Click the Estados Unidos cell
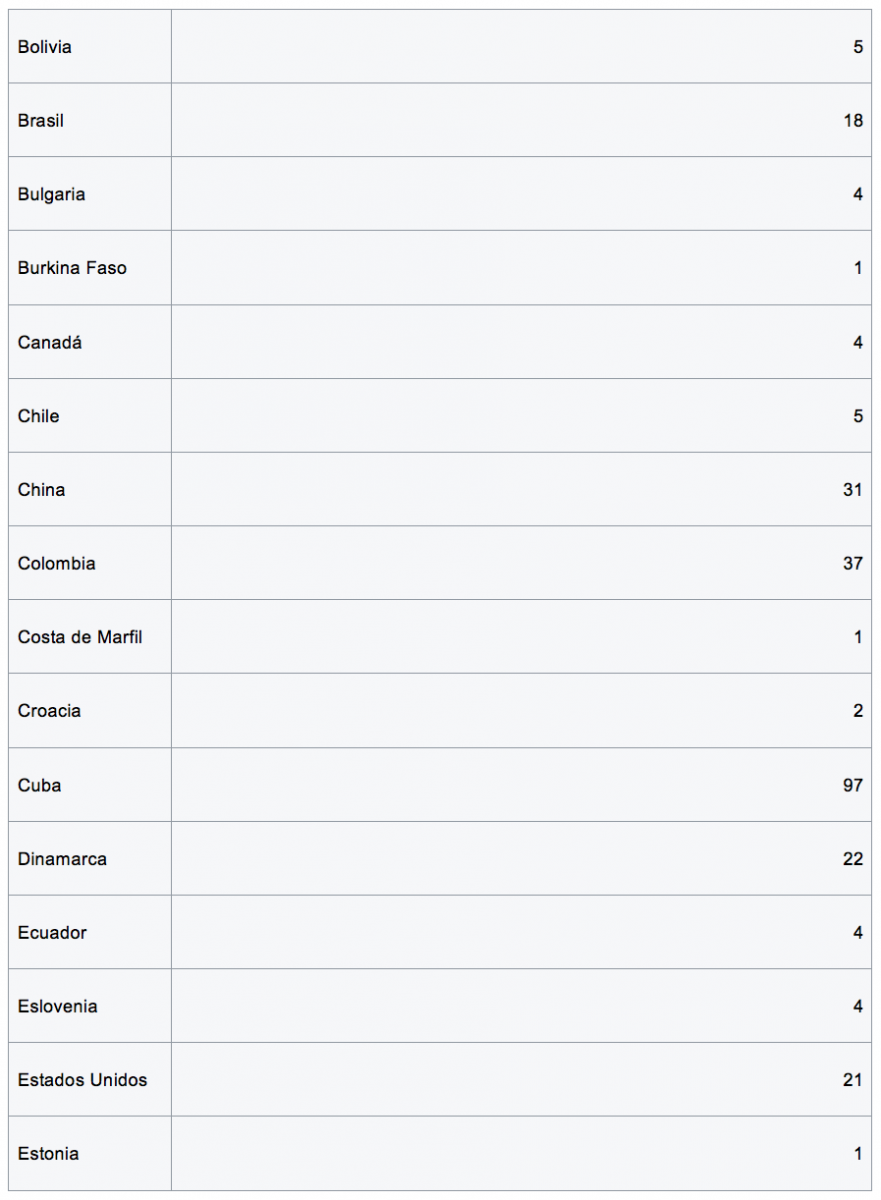Screen dimensions: 881x1200 click(x=82, y=1080)
